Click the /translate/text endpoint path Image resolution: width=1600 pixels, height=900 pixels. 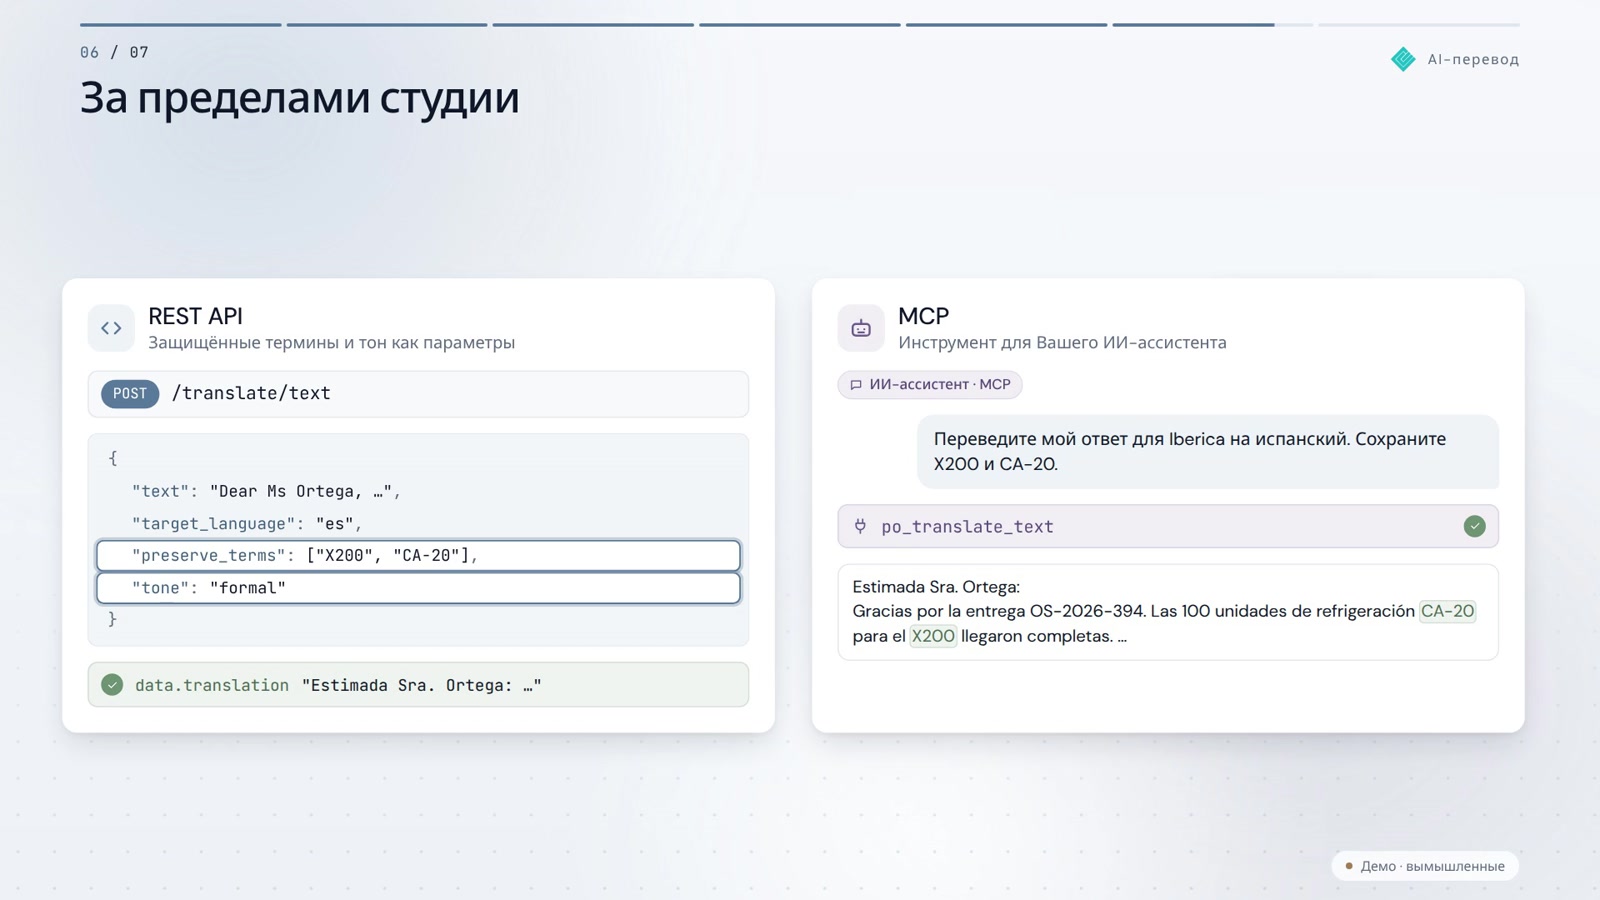tap(251, 394)
